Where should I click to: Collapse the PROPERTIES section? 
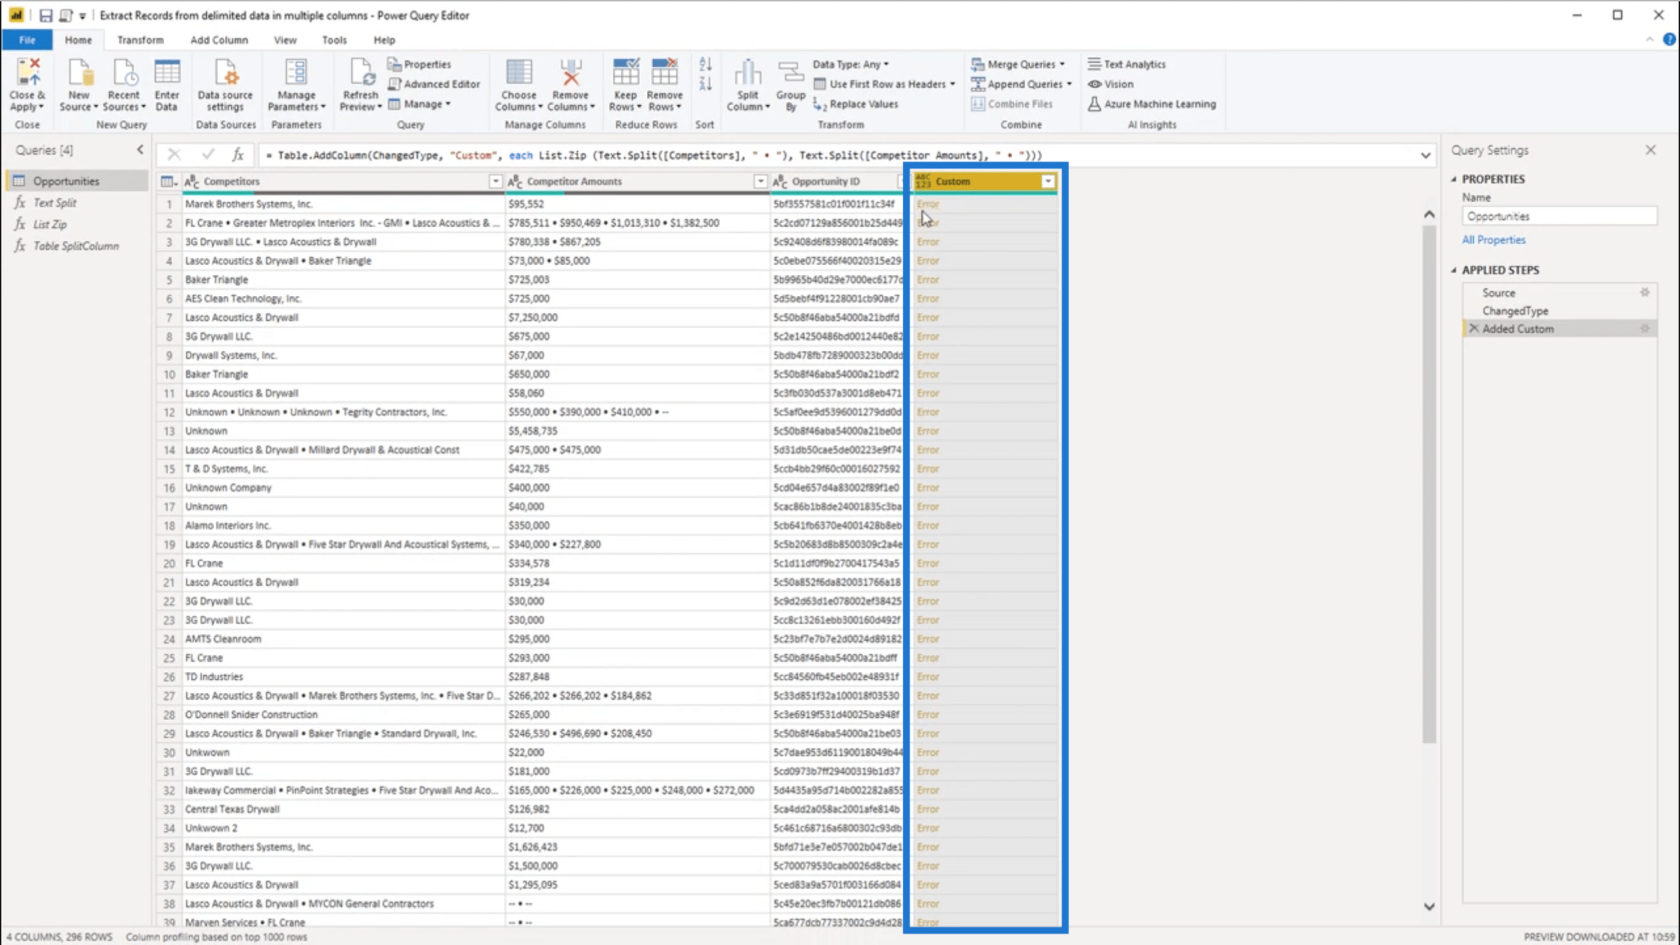click(x=1454, y=180)
